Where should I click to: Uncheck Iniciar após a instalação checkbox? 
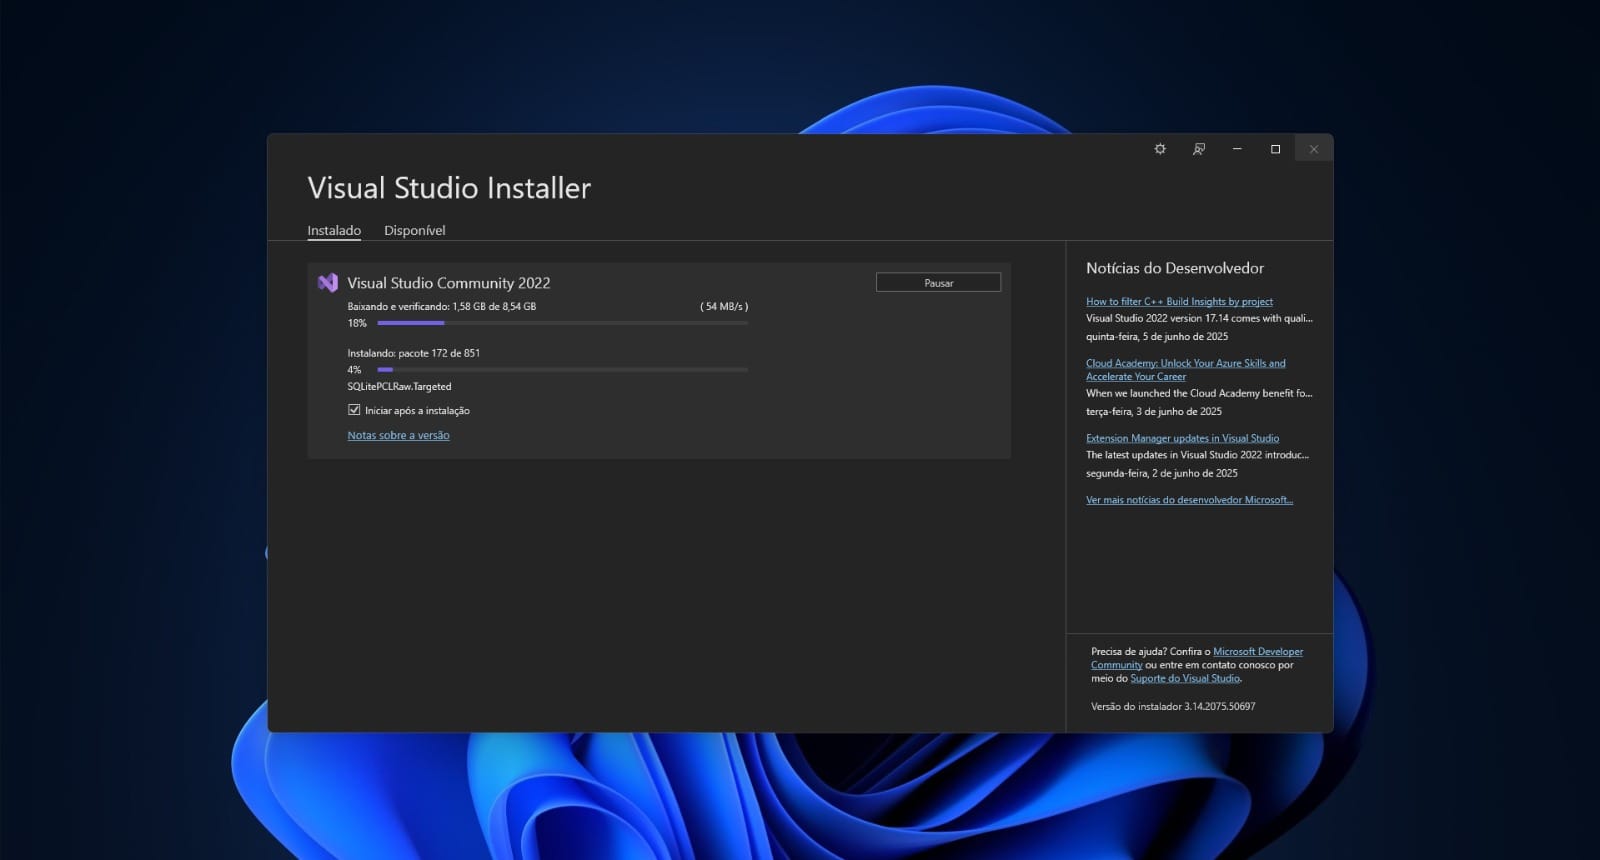pyautogui.click(x=354, y=410)
